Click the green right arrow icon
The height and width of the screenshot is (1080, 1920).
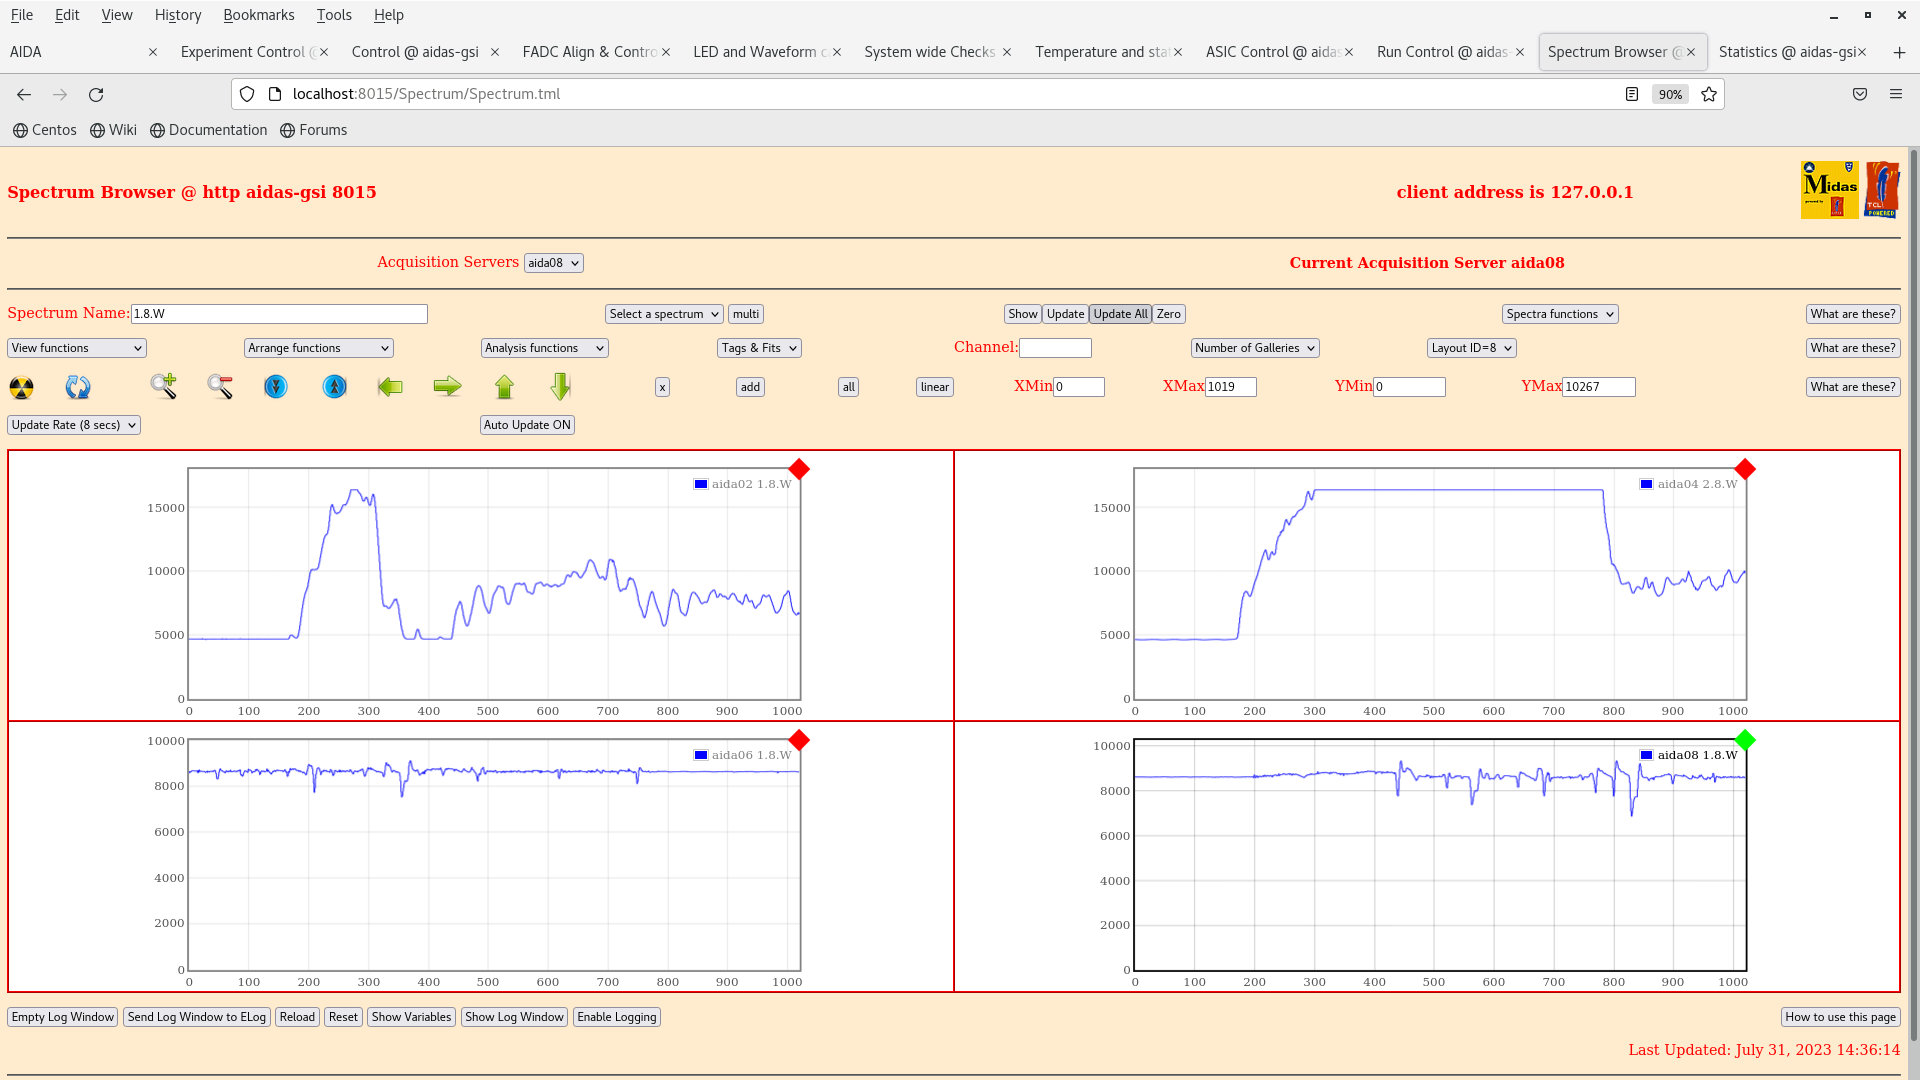tap(447, 386)
